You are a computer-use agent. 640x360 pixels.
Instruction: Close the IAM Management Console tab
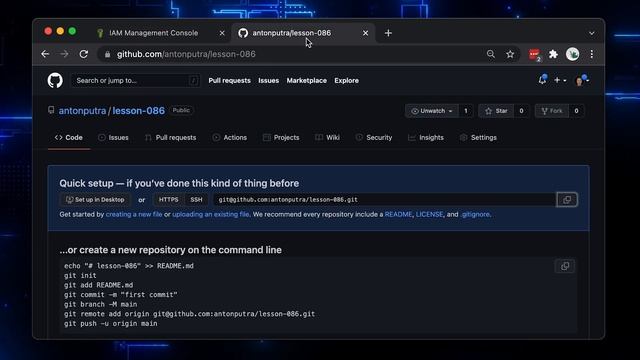pos(222,33)
